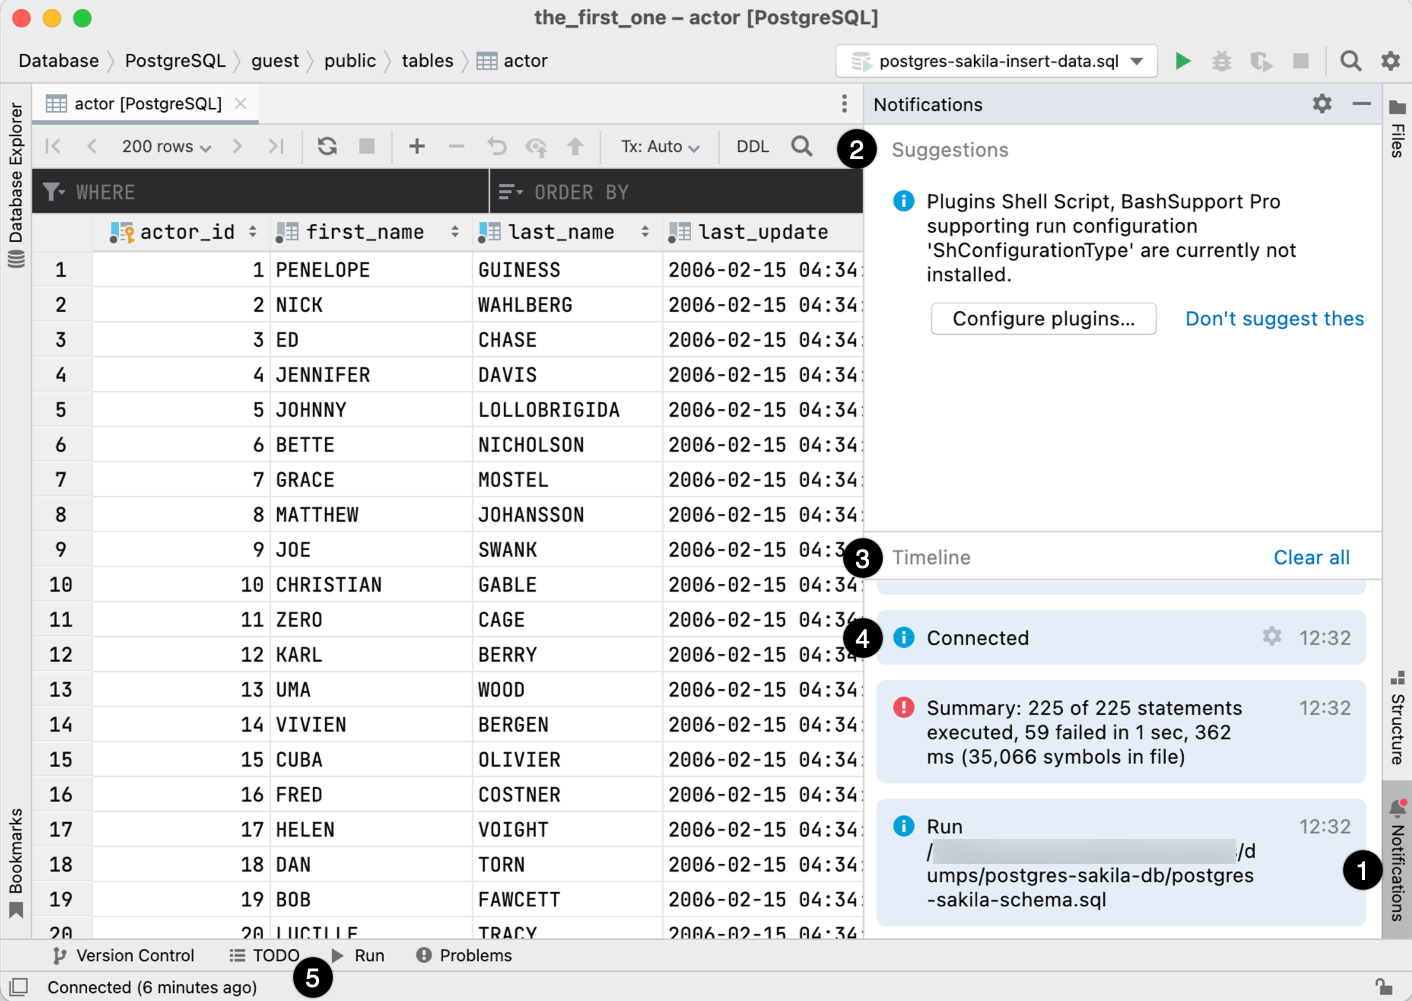Screen dimensions: 1412x1001
Task: Jump to last page of rows
Action: click(x=276, y=146)
